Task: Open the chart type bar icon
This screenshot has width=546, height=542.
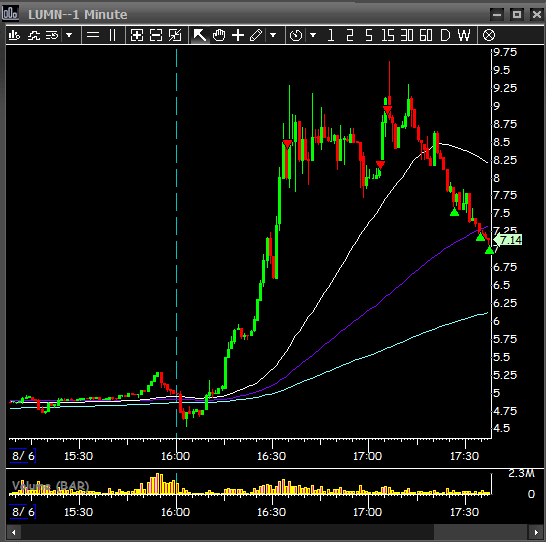Action: click(x=14, y=35)
